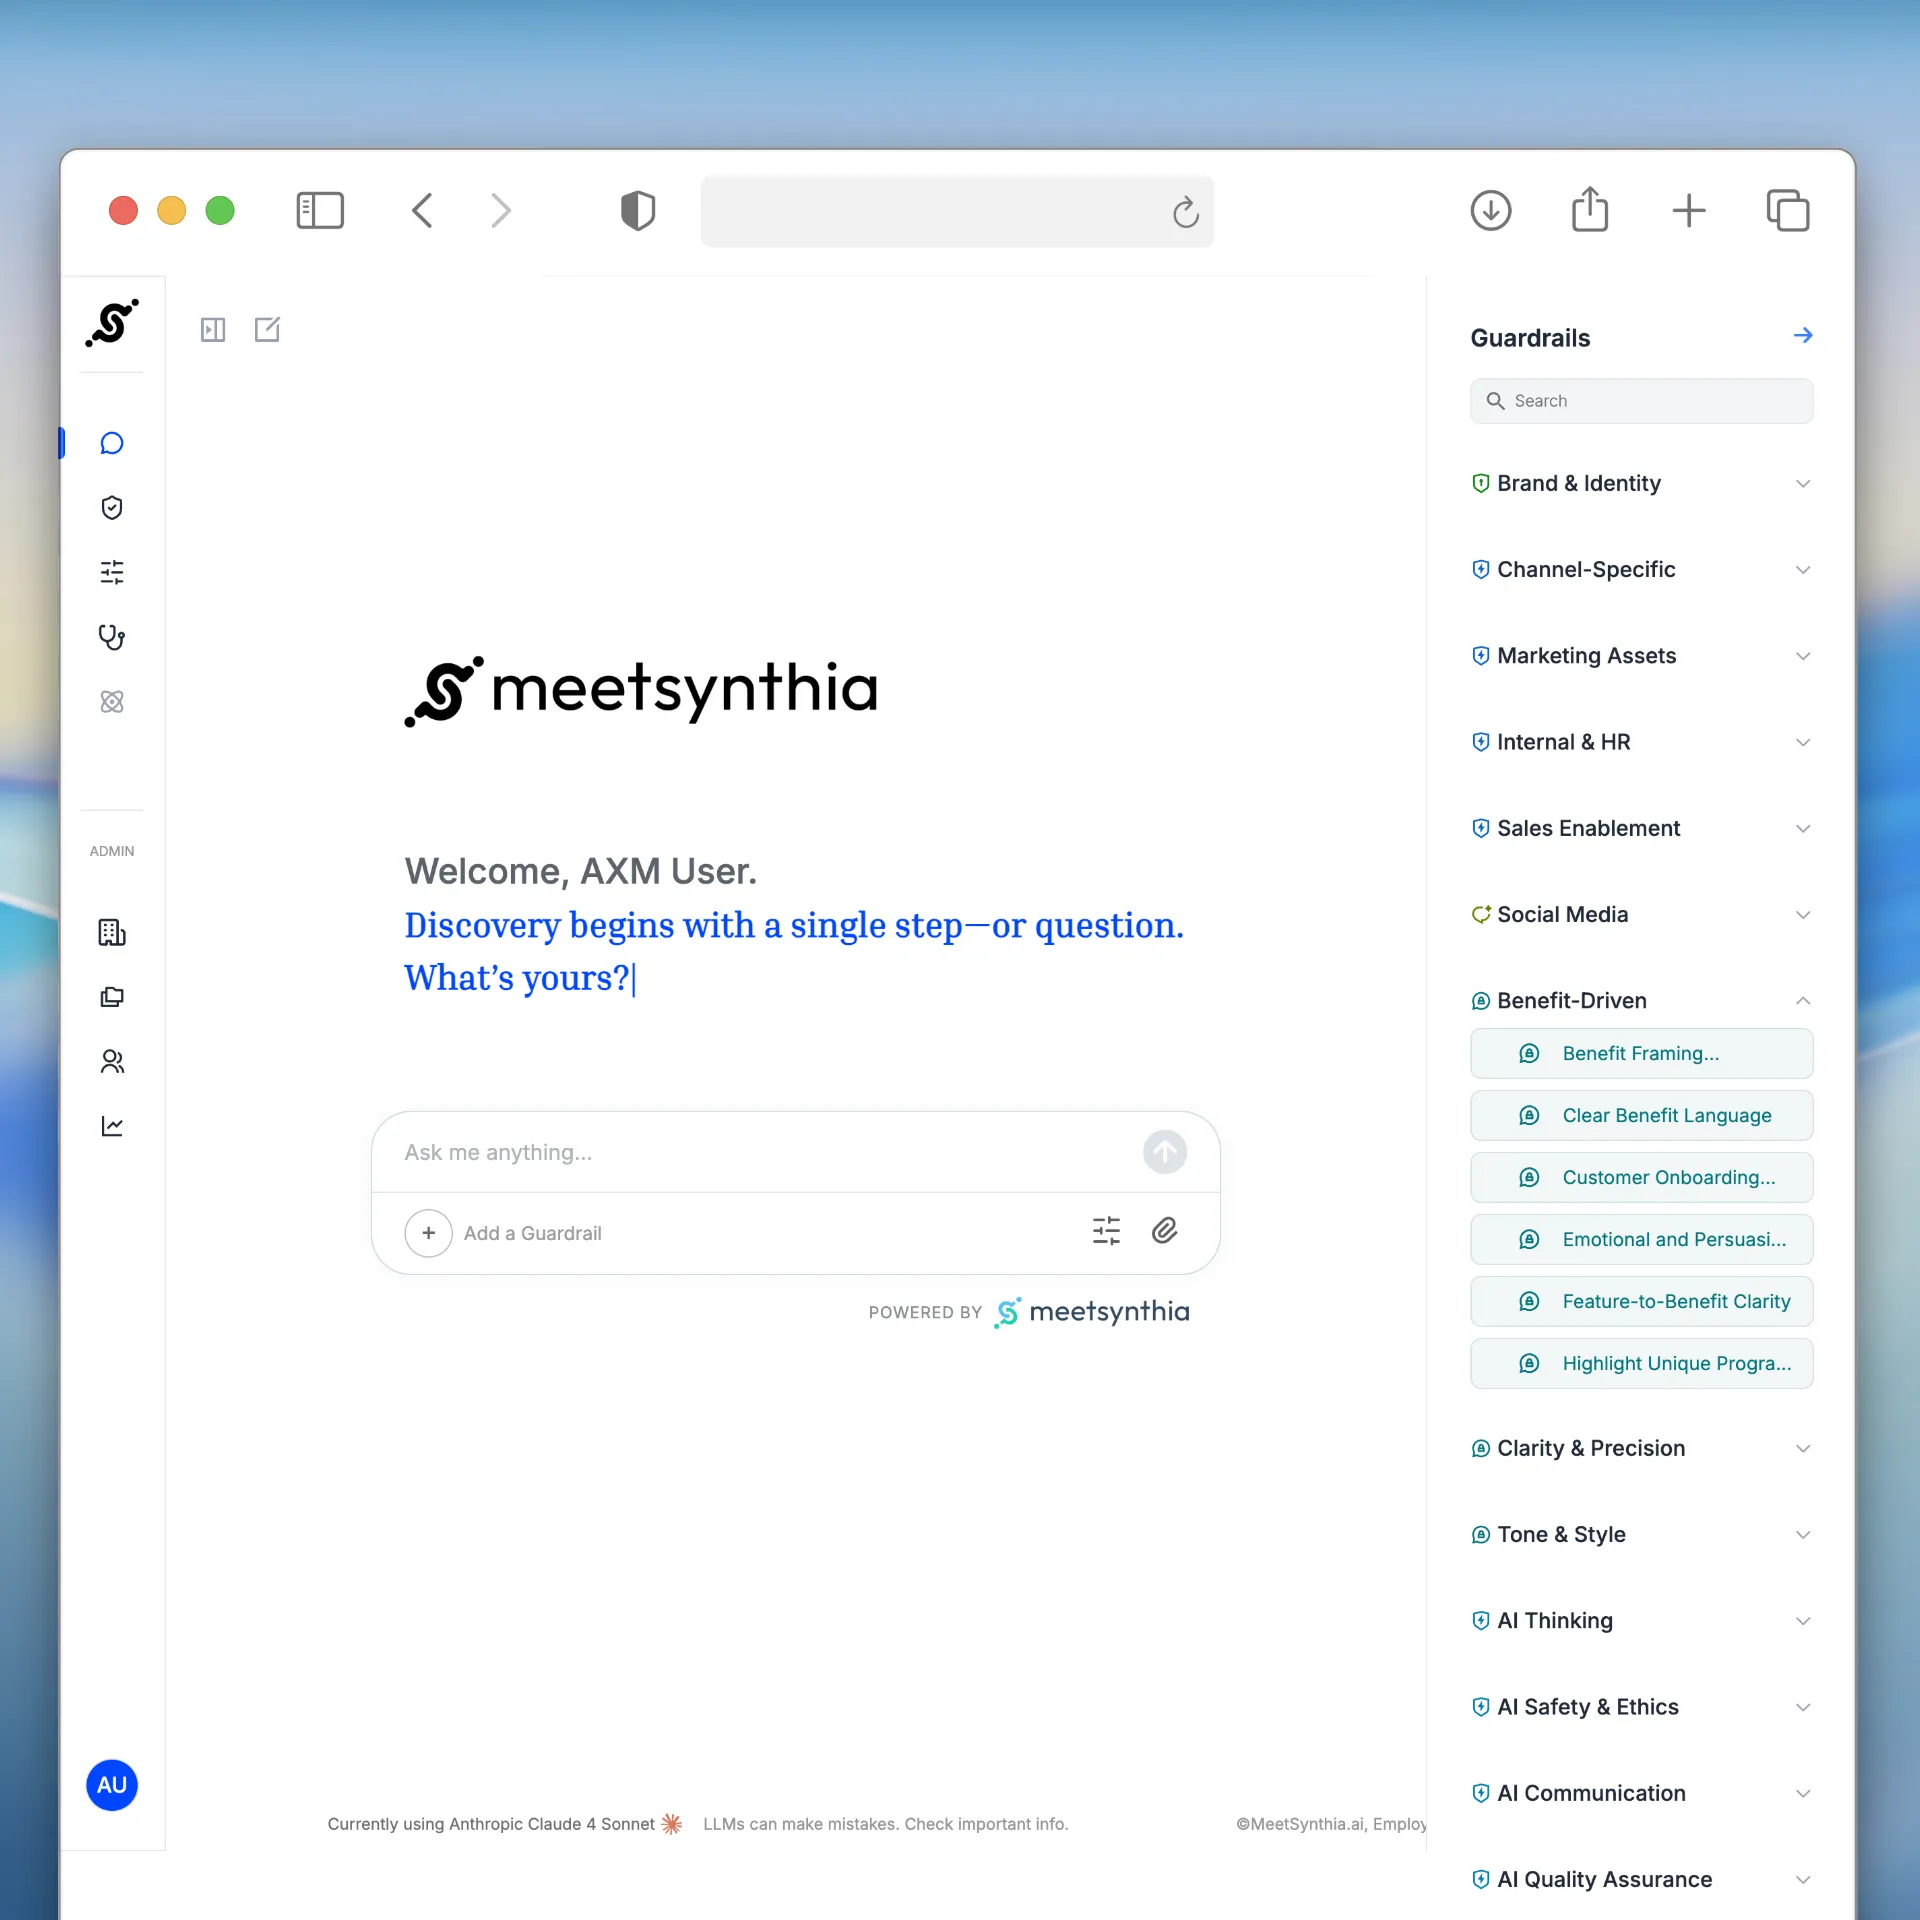Open the guardrails shield icon in sidebar
1920x1920 pixels.
point(112,508)
